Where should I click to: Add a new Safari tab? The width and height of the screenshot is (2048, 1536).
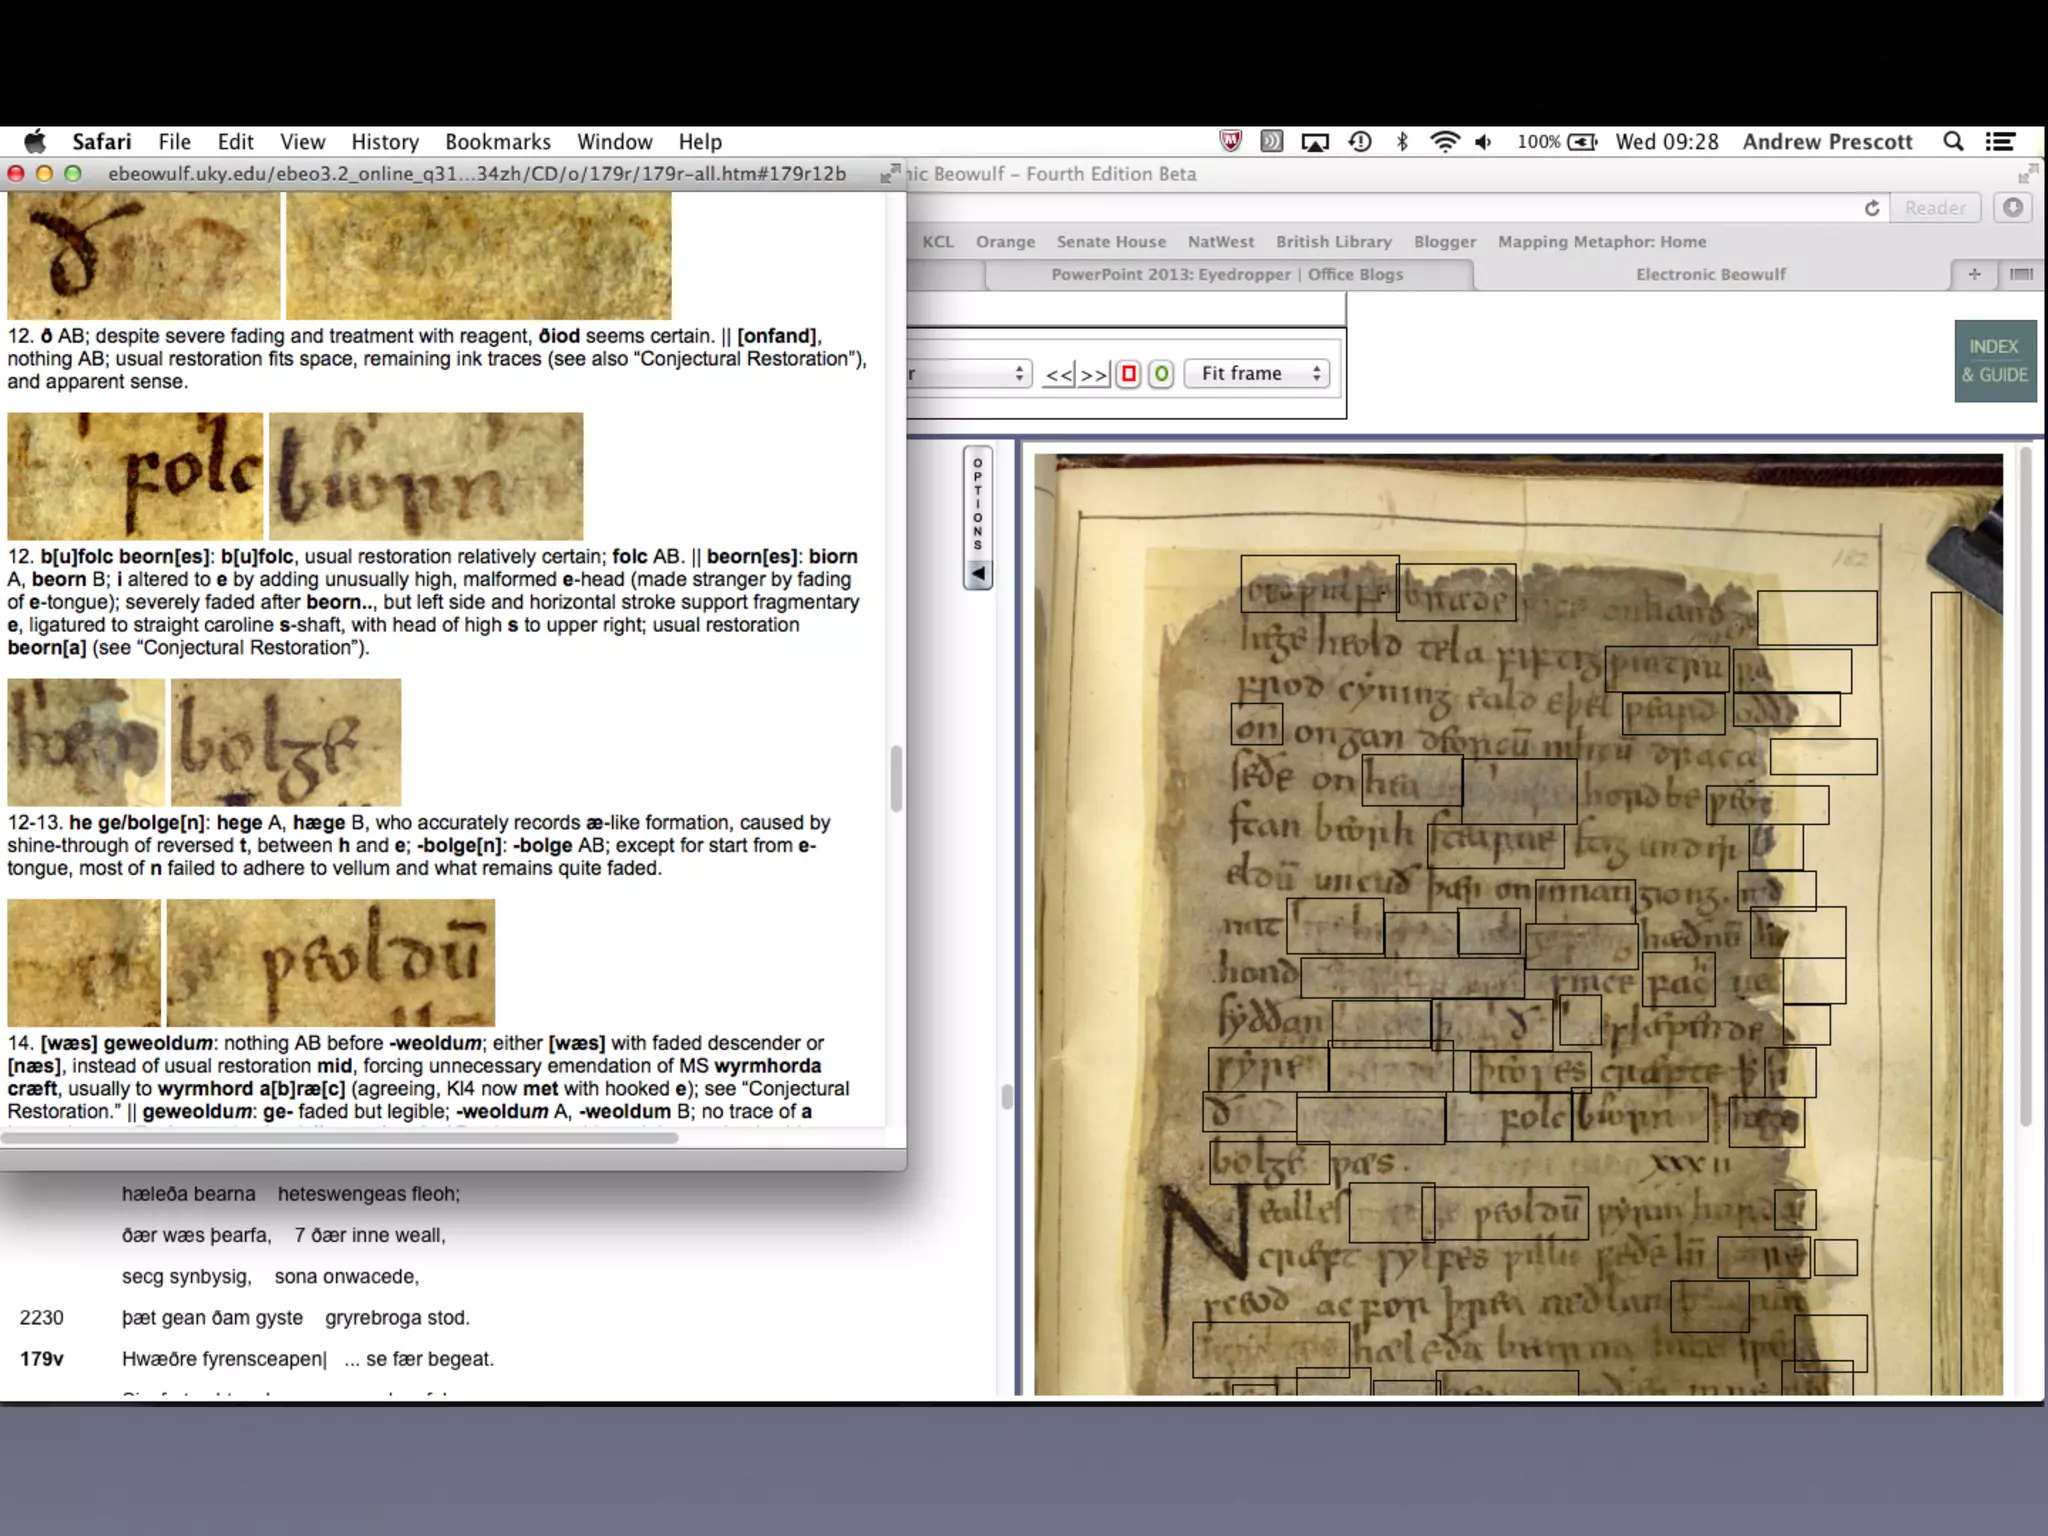pyautogui.click(x=1974, y=274)
